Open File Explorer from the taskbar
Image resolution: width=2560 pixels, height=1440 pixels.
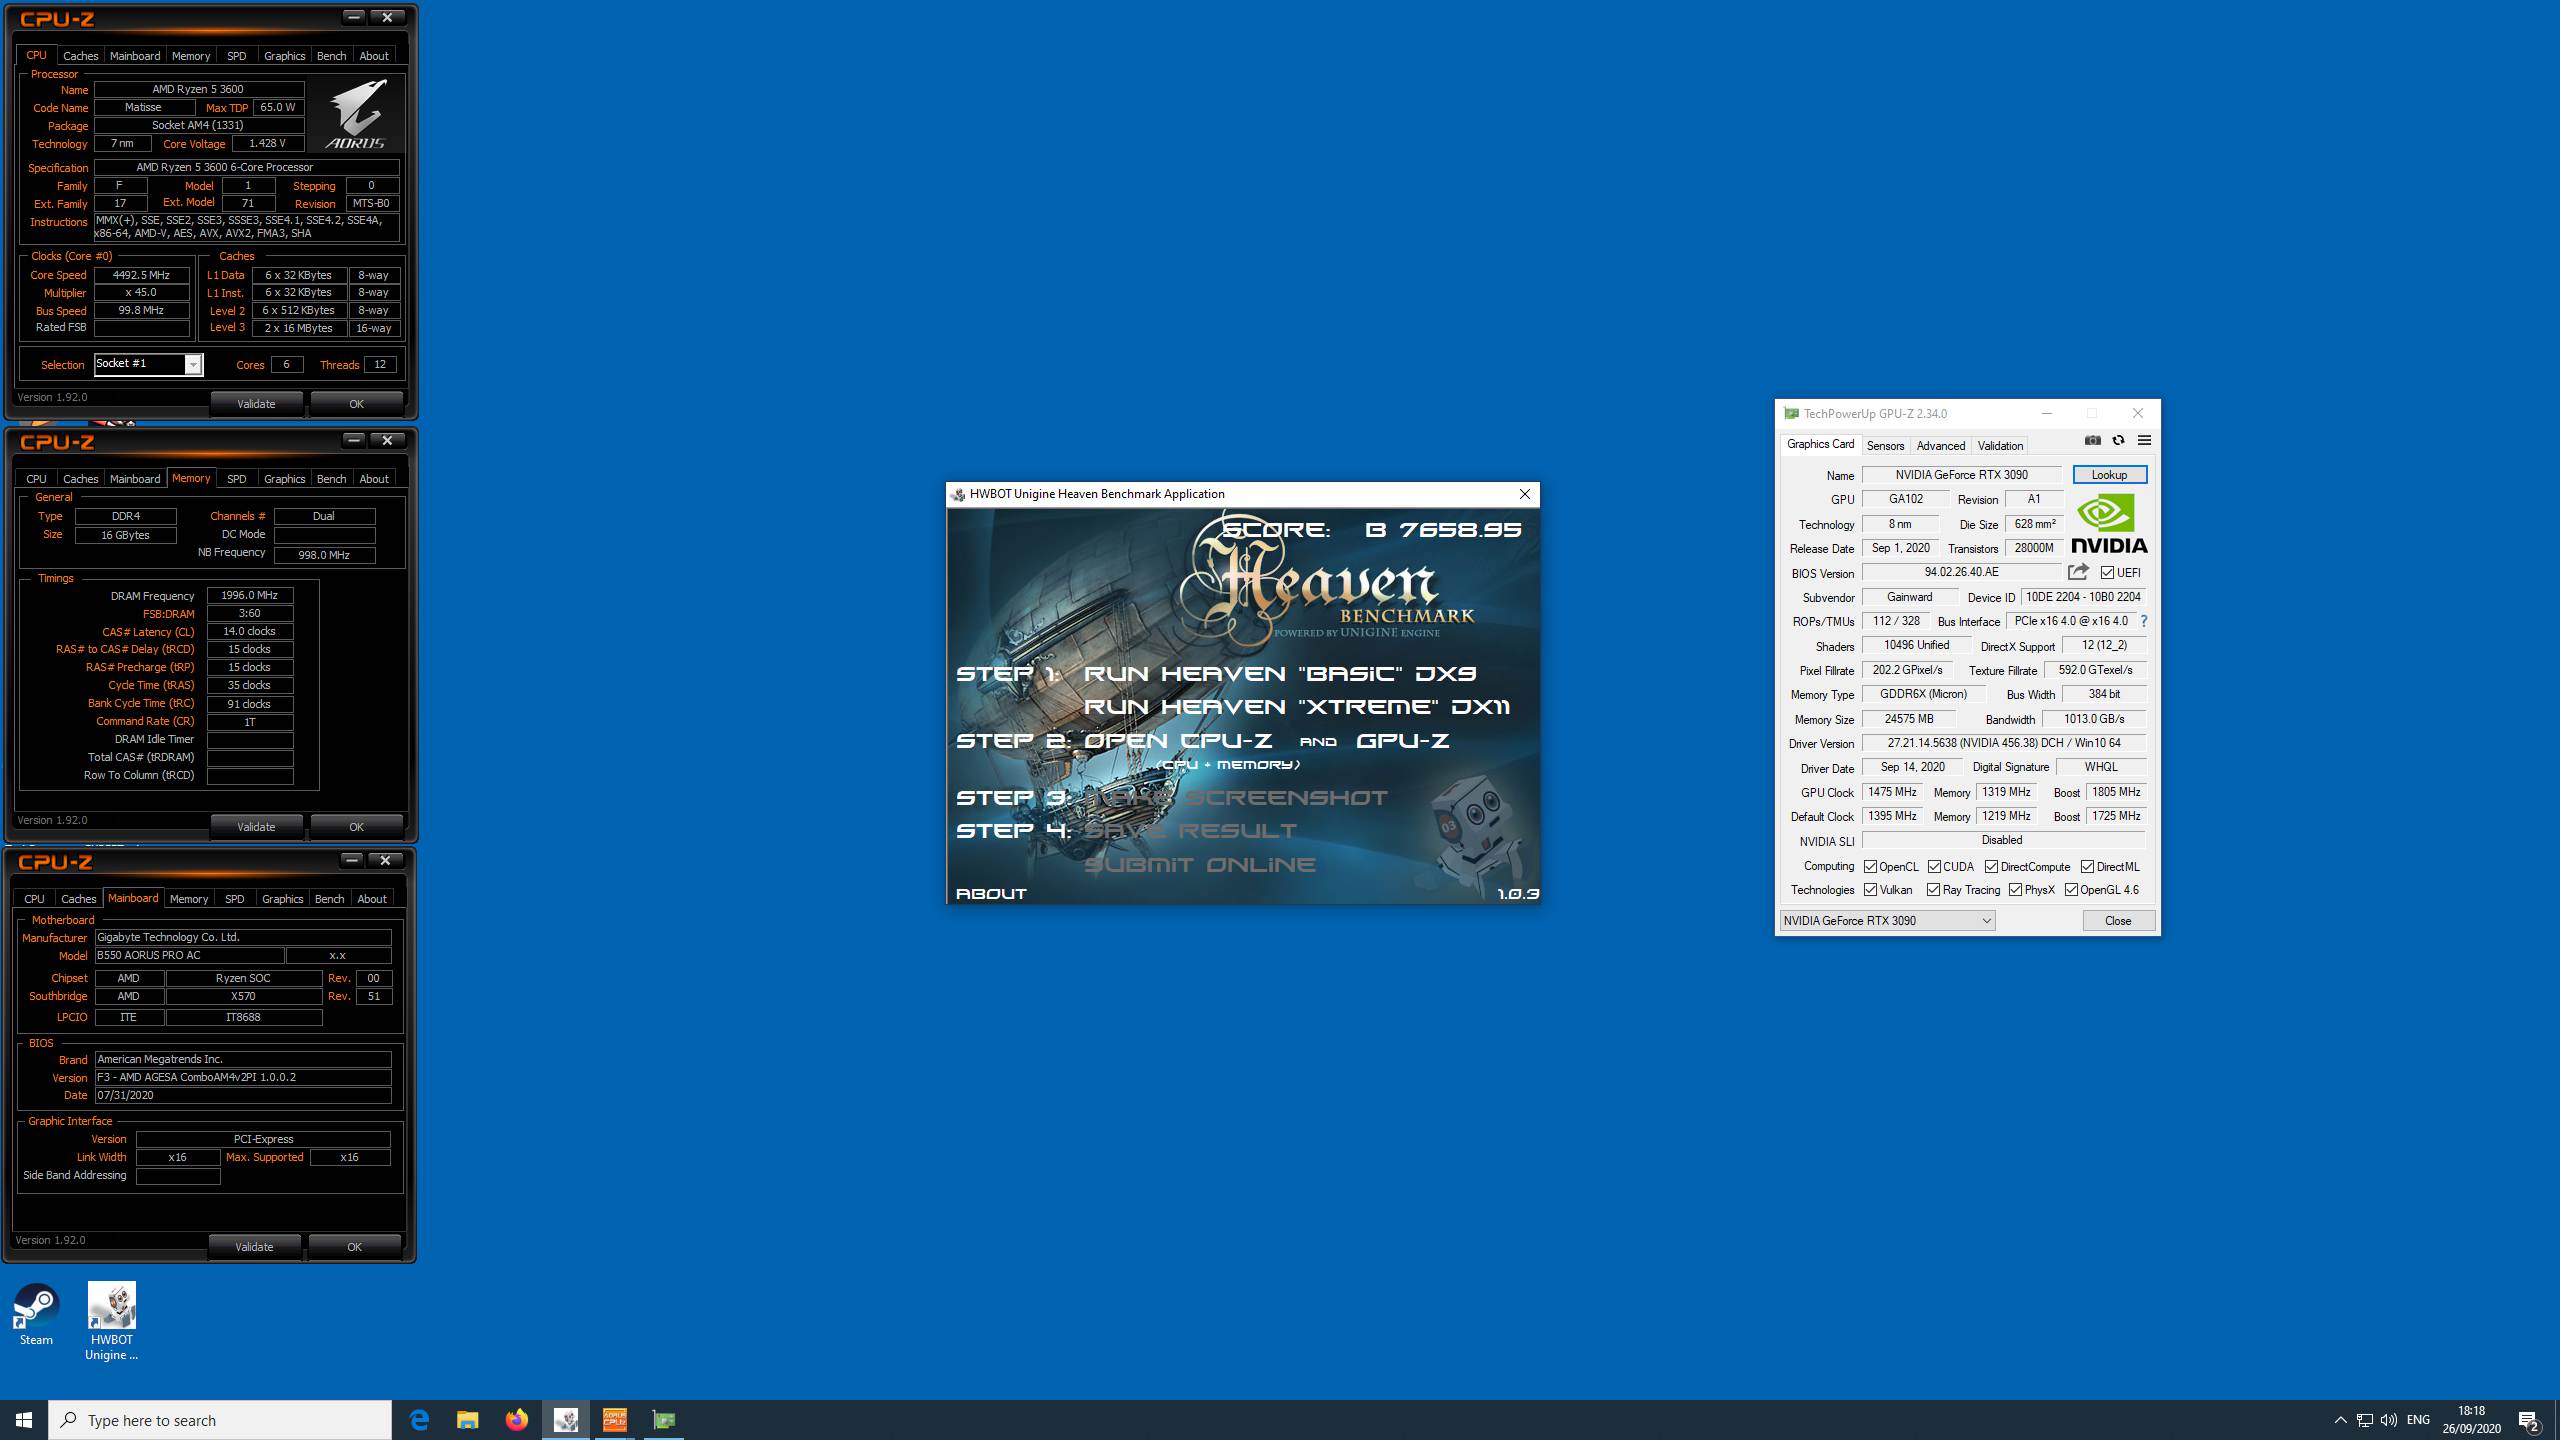tap(468, 1420)
